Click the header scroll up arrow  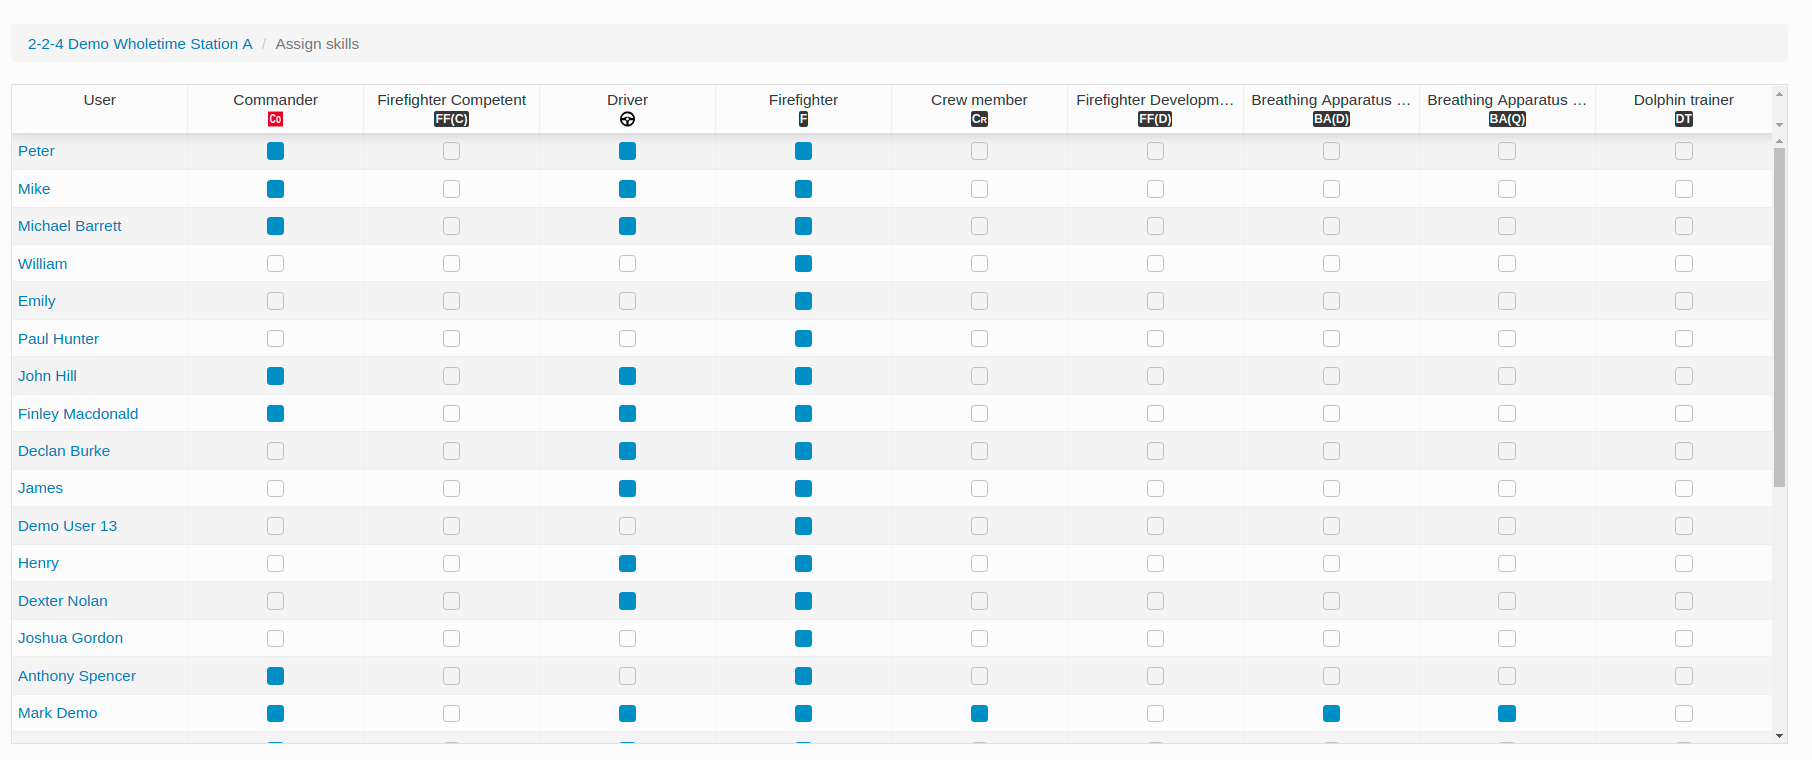[x=1779, y=94]
